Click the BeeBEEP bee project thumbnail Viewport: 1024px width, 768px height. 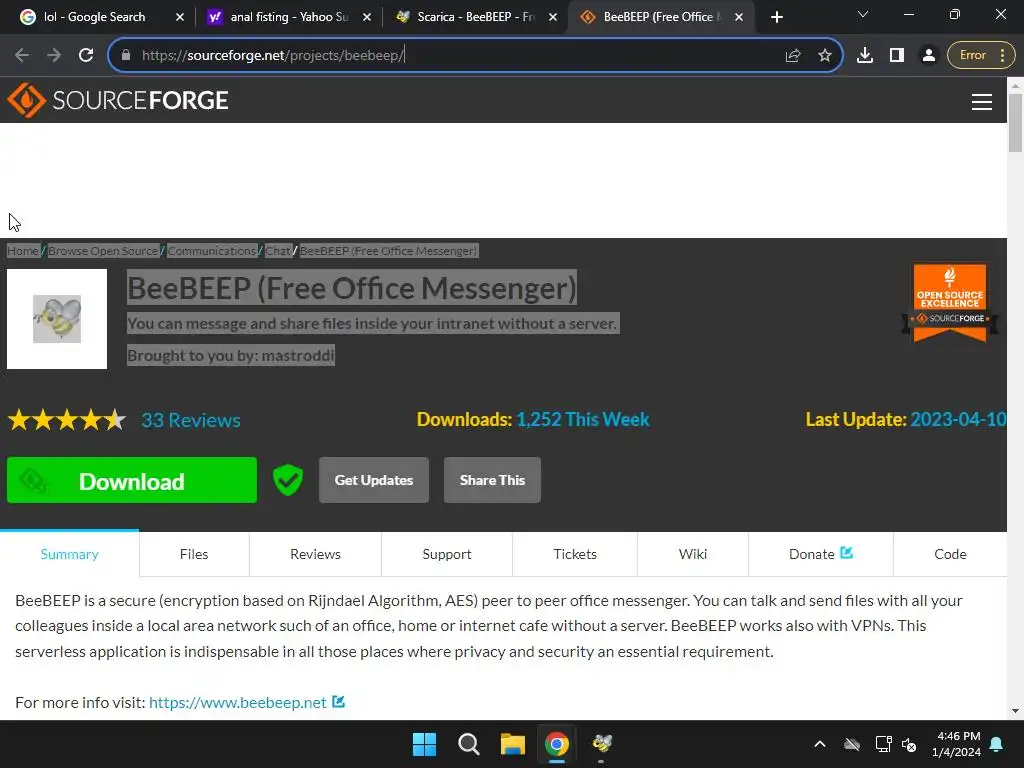click(x=57, y=319)
